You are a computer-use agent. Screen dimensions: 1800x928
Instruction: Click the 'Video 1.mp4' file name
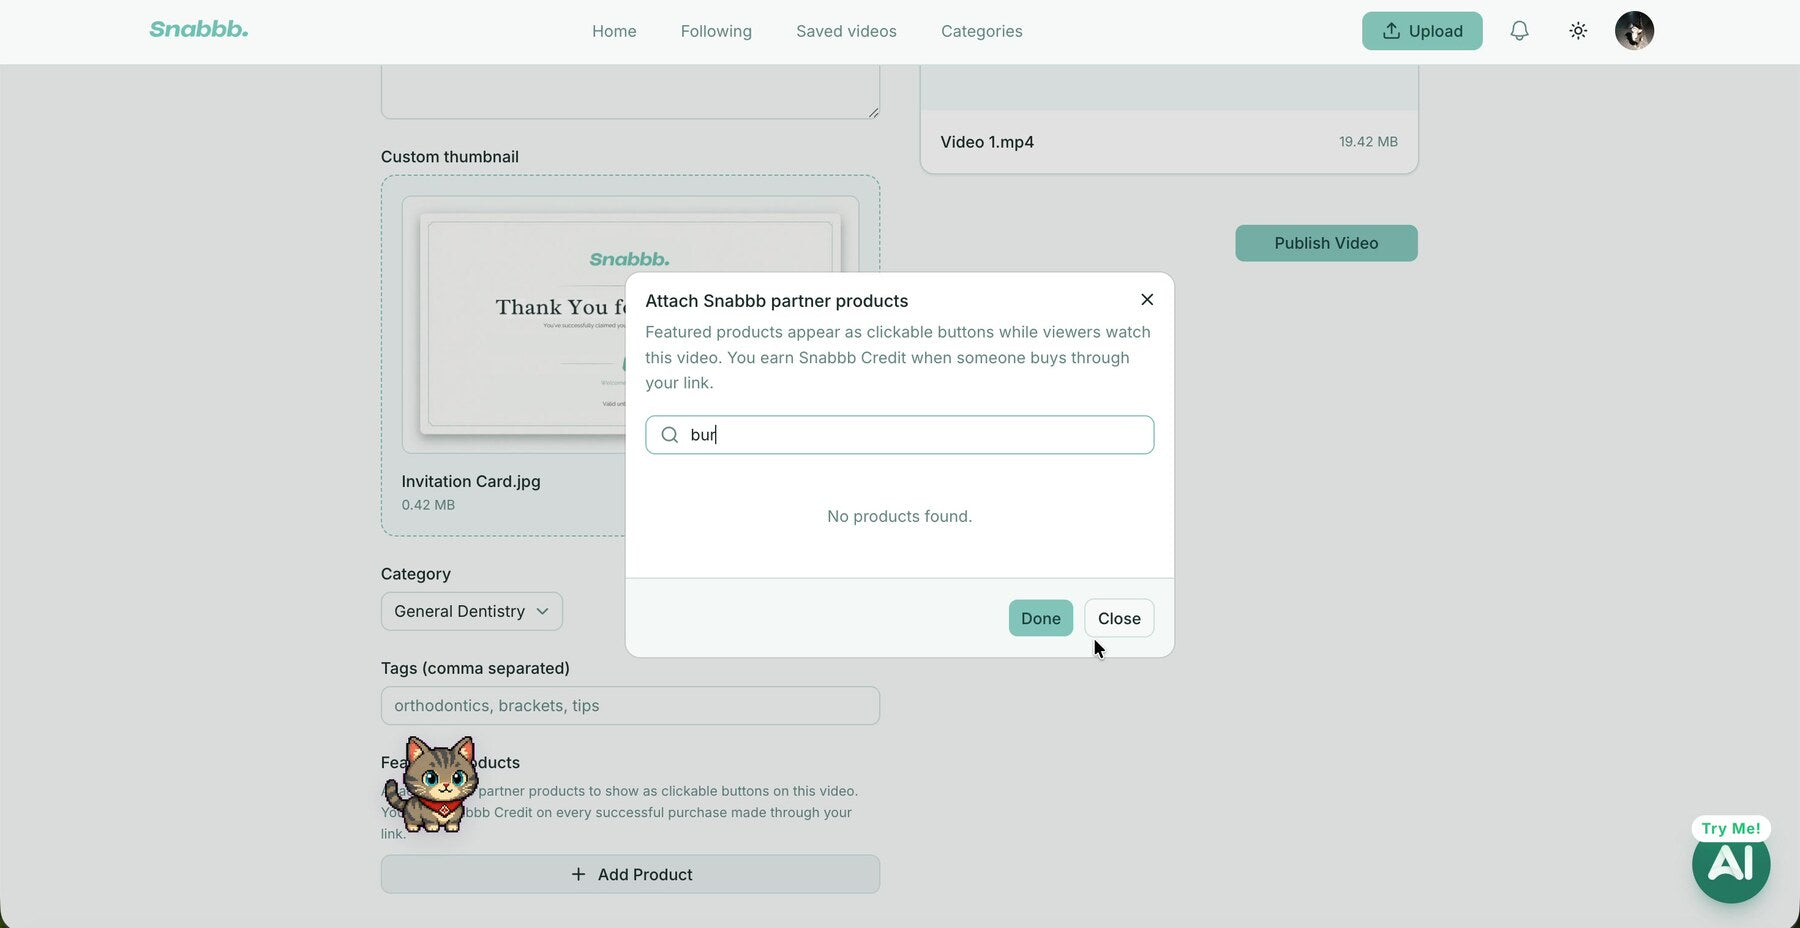[987, 142]
